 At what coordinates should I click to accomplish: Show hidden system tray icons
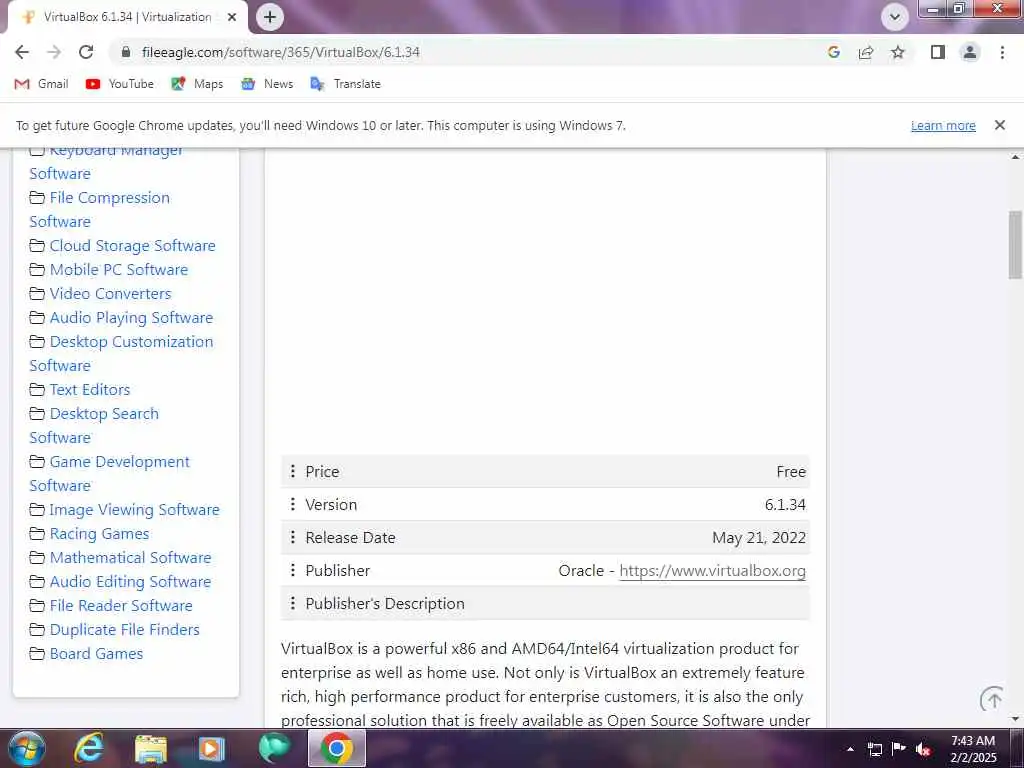point(850,749)
